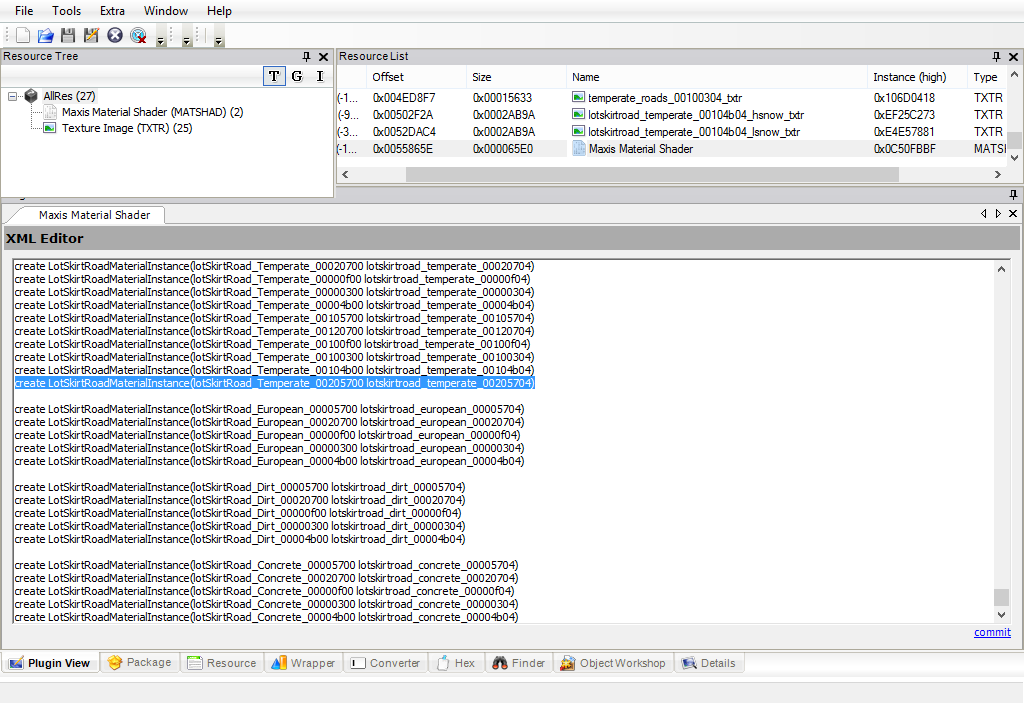Viewport: 1024px width, 703px height.
Task: Toggle the I instance view in Resource Tree
Action: click(x=320, y=76)
